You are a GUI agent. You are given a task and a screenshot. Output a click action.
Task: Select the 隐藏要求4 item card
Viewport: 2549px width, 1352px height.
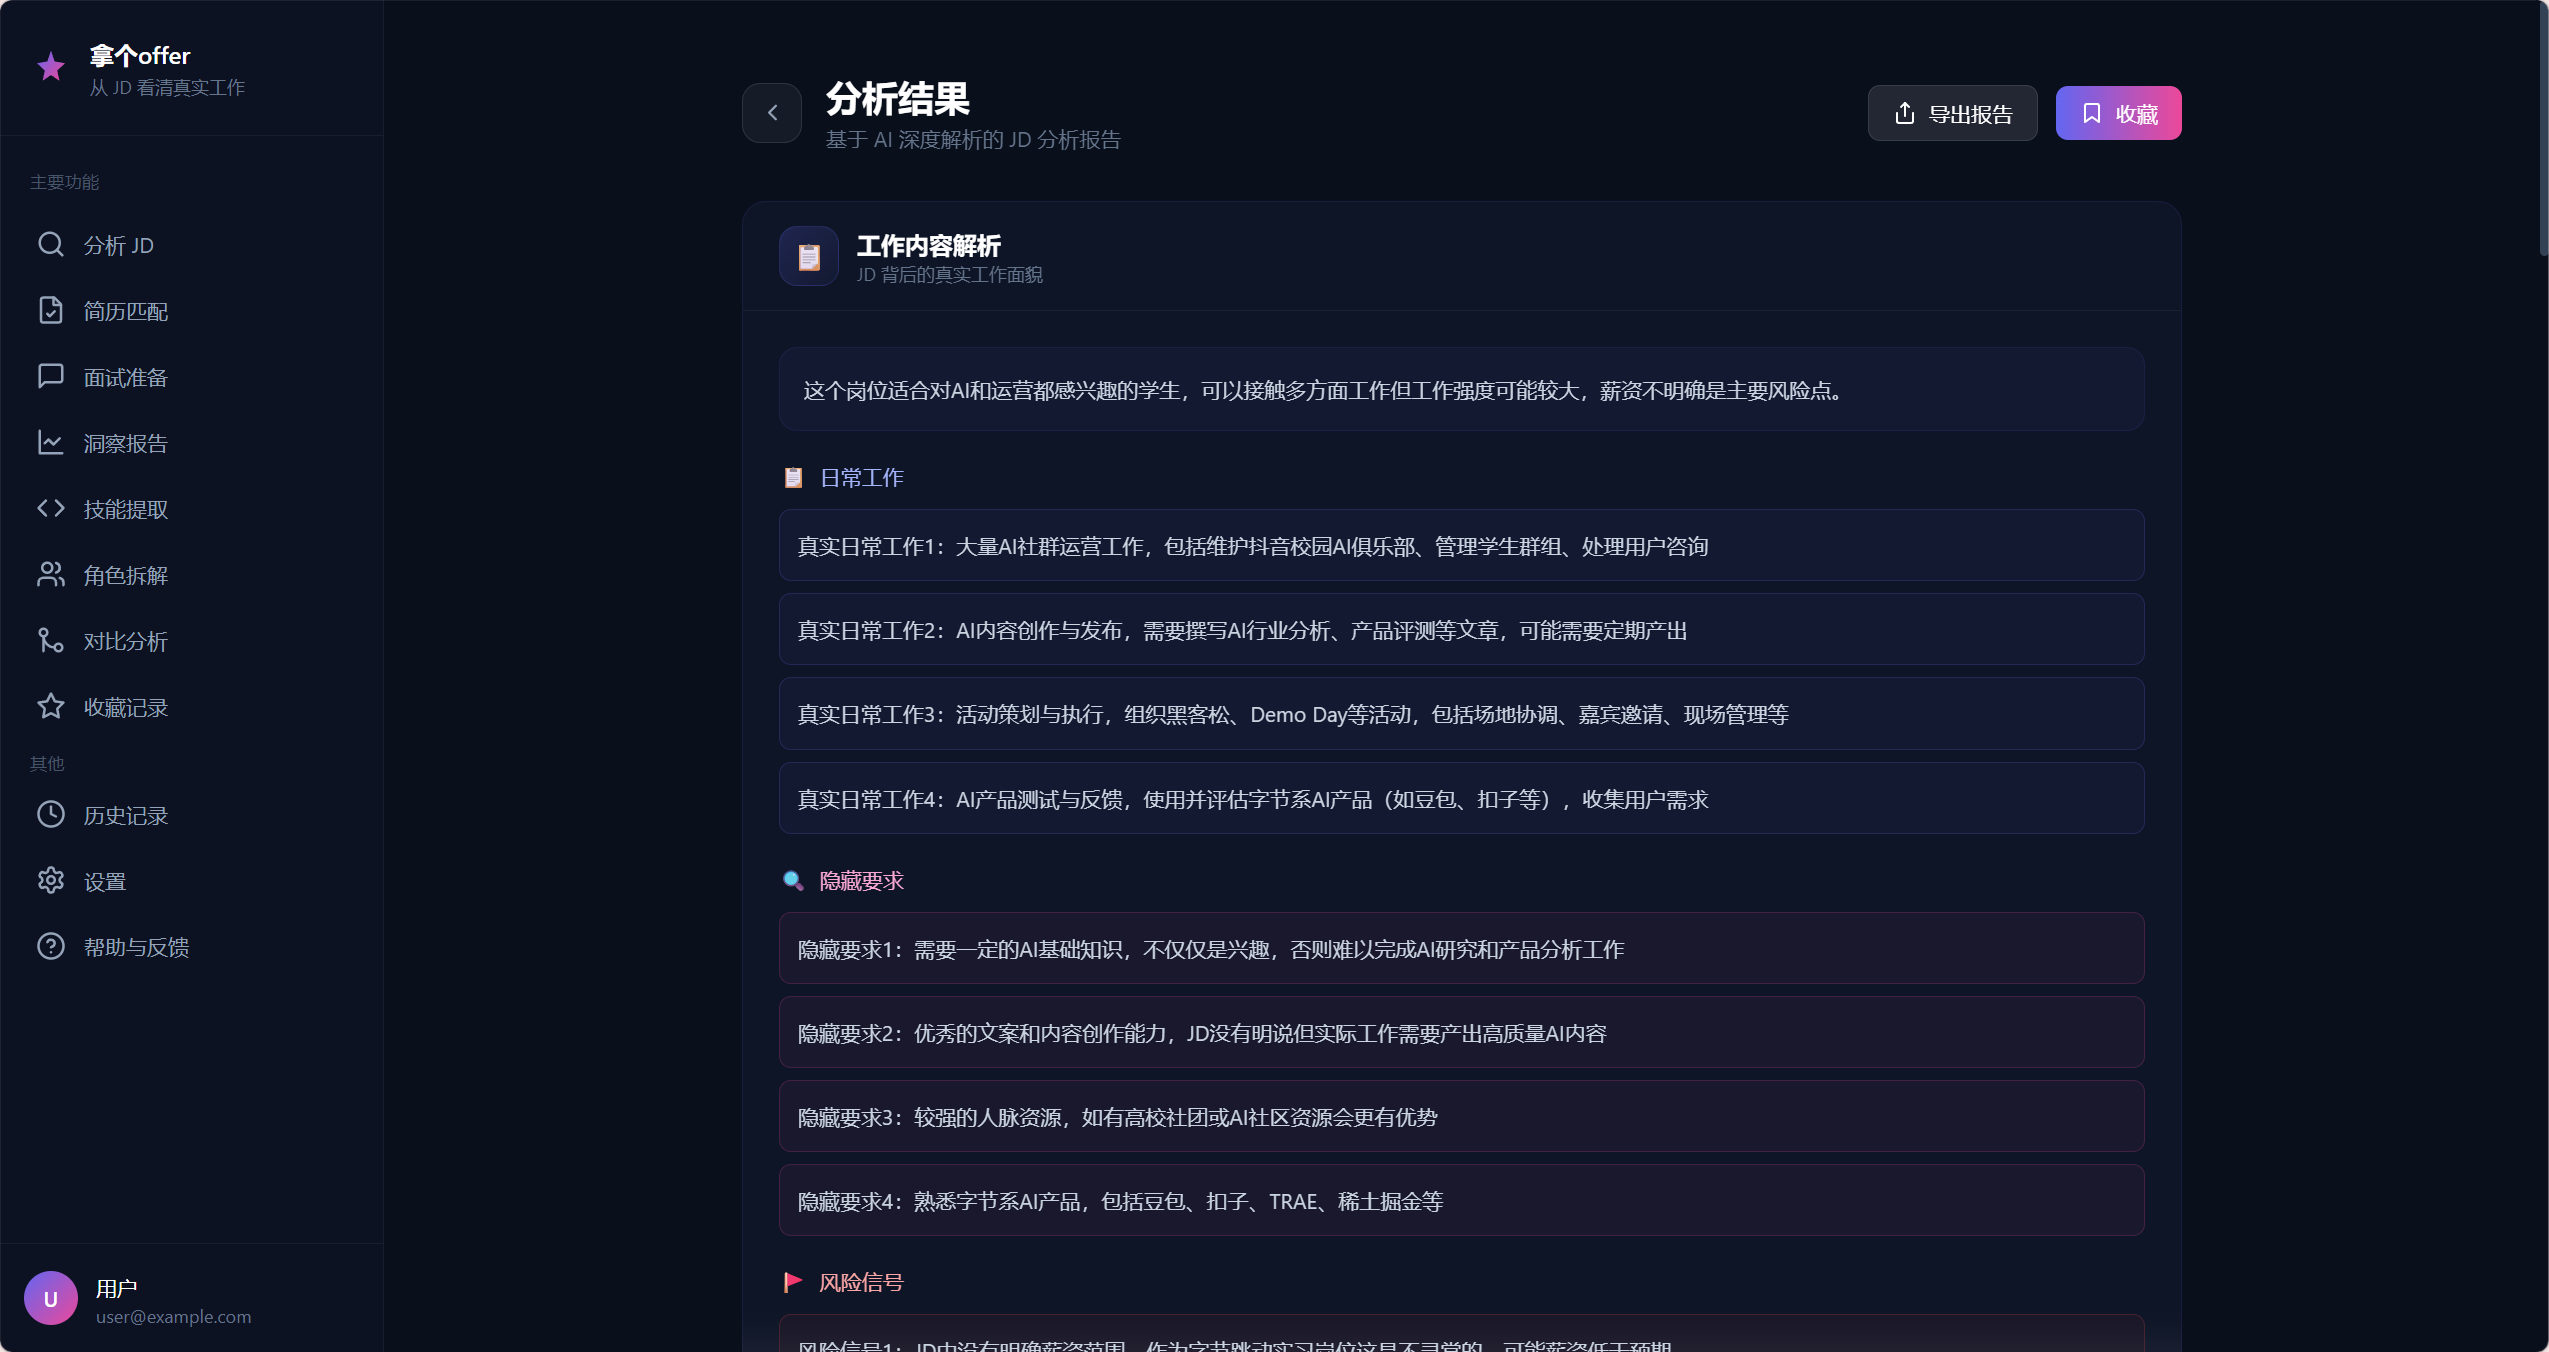pos(1461,1201)
